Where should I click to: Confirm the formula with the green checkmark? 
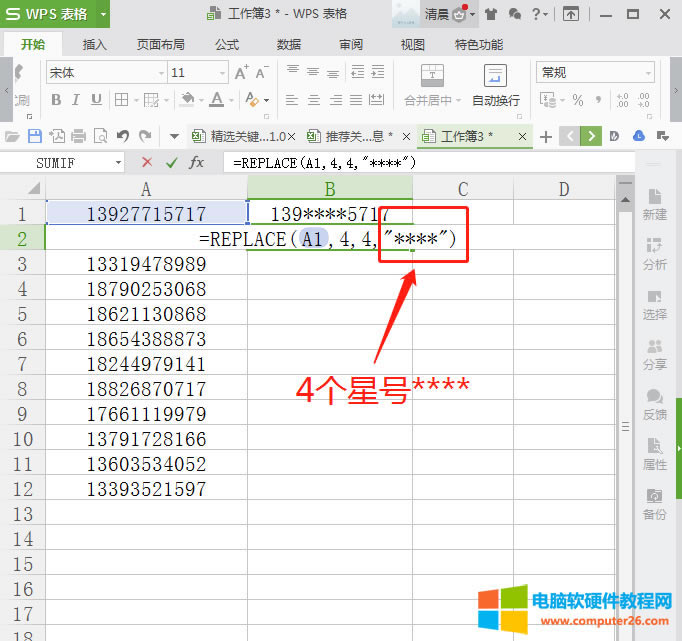pos(171,162)
